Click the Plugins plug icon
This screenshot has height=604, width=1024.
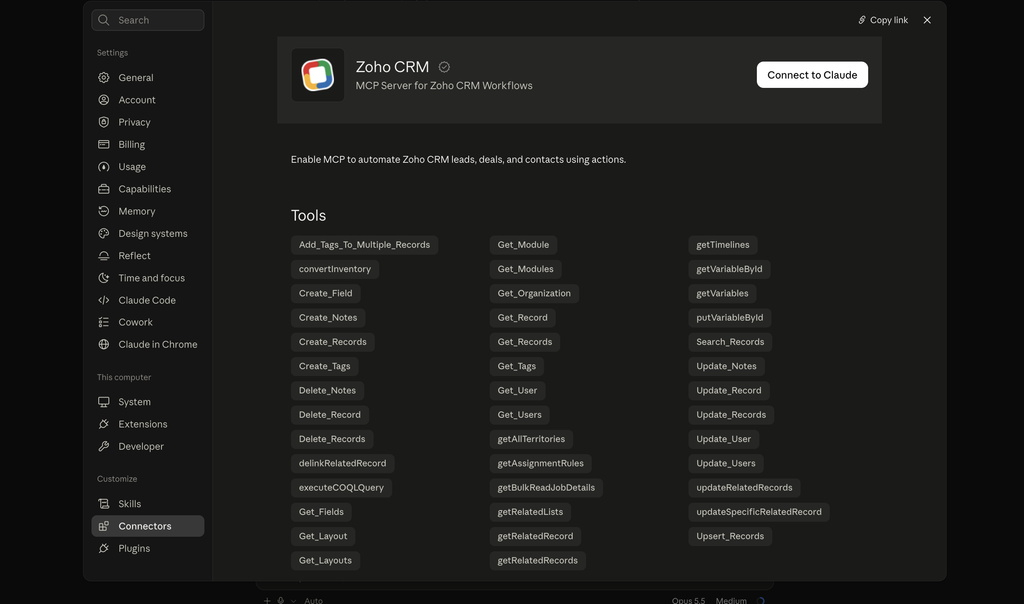click(x=104, y=548)
